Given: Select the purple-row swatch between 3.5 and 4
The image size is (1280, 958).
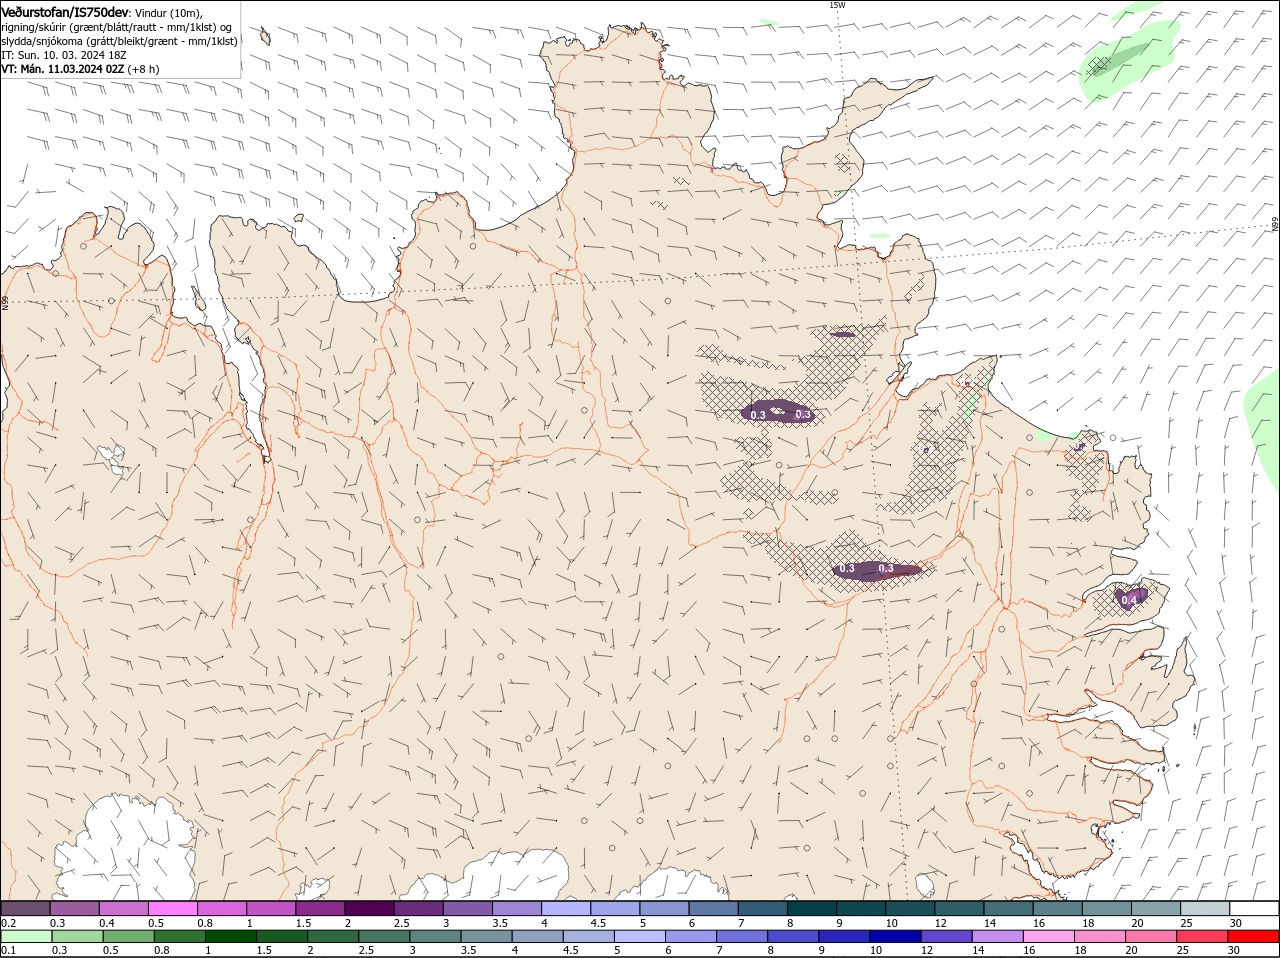Looking at the screenshot, I should tap(516, 908).
